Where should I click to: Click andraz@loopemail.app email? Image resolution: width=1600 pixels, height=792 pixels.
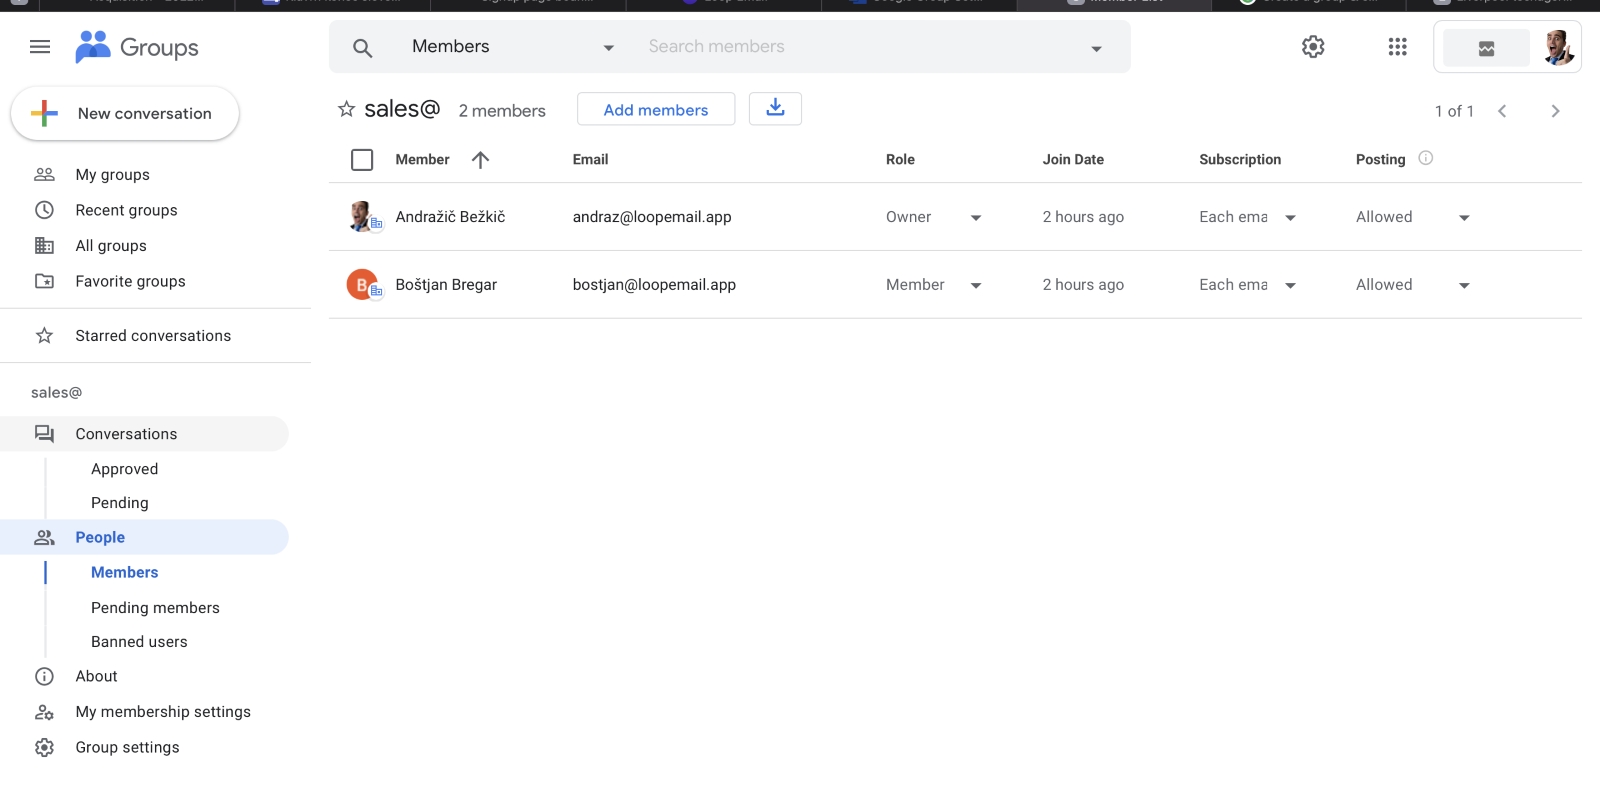[652, 217]
